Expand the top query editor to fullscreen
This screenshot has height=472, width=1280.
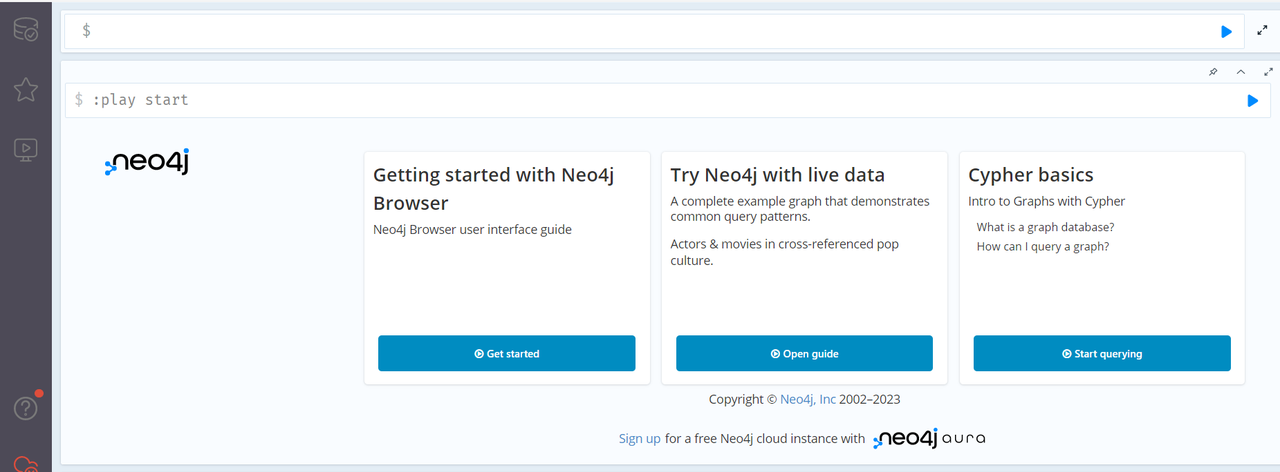(x=1262, y=31)
